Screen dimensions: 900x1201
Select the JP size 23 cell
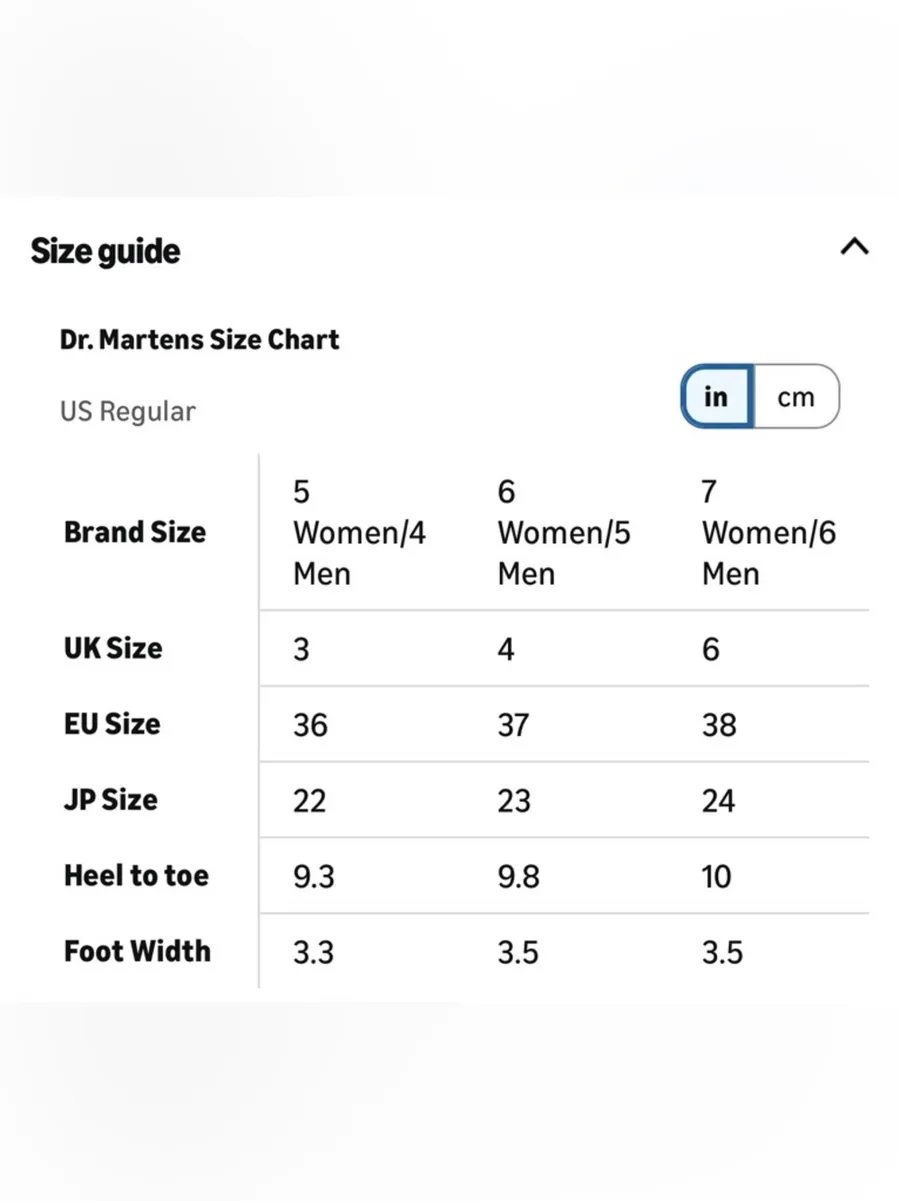click(514, 801)
